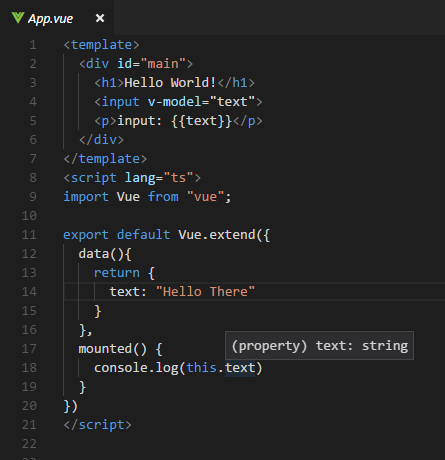Image resolution: width=445 pixels, height=460 pixels.
Task: Click the closing </template> tag
Action: [105, 159]
